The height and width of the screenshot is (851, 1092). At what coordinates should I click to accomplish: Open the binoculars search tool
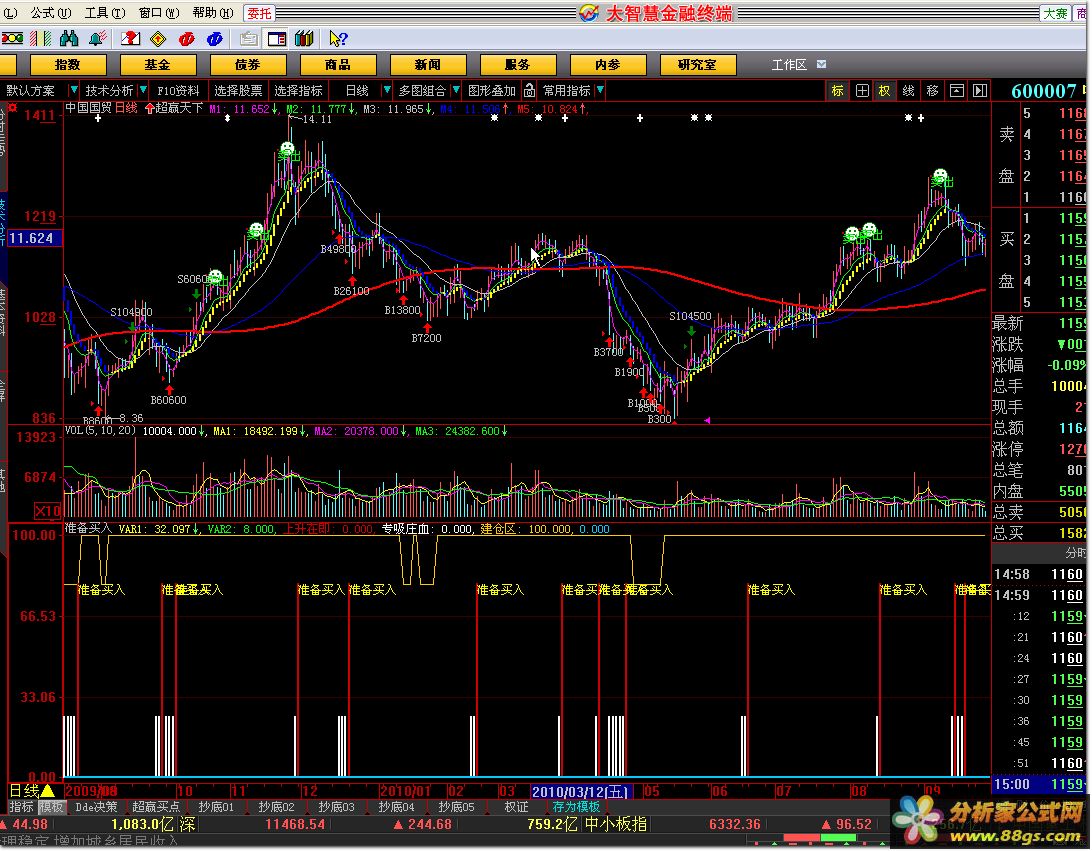pos(69,39)
